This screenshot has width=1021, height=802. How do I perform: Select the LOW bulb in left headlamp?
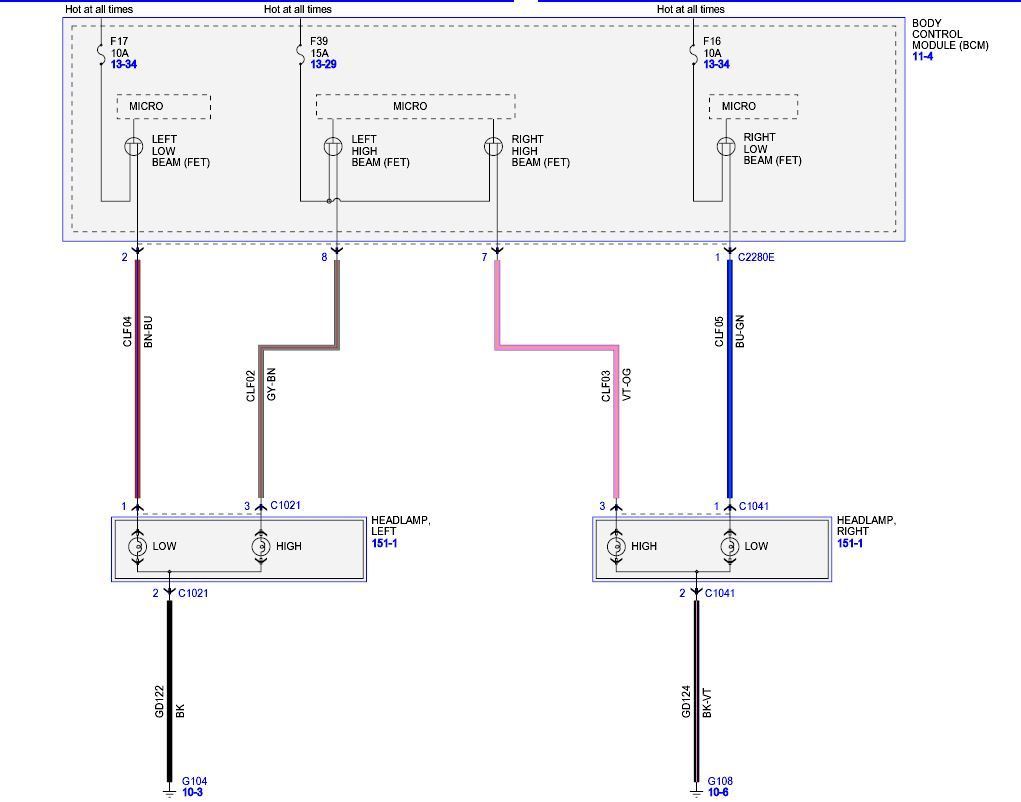136,546
